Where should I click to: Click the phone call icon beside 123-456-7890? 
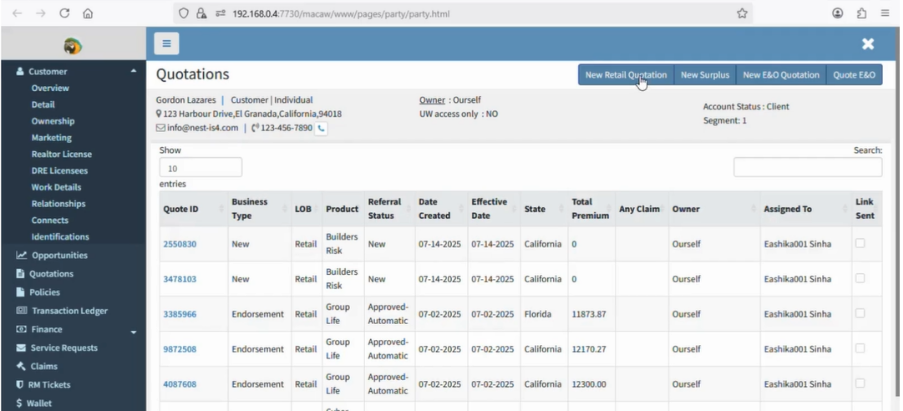pos(322,128)
